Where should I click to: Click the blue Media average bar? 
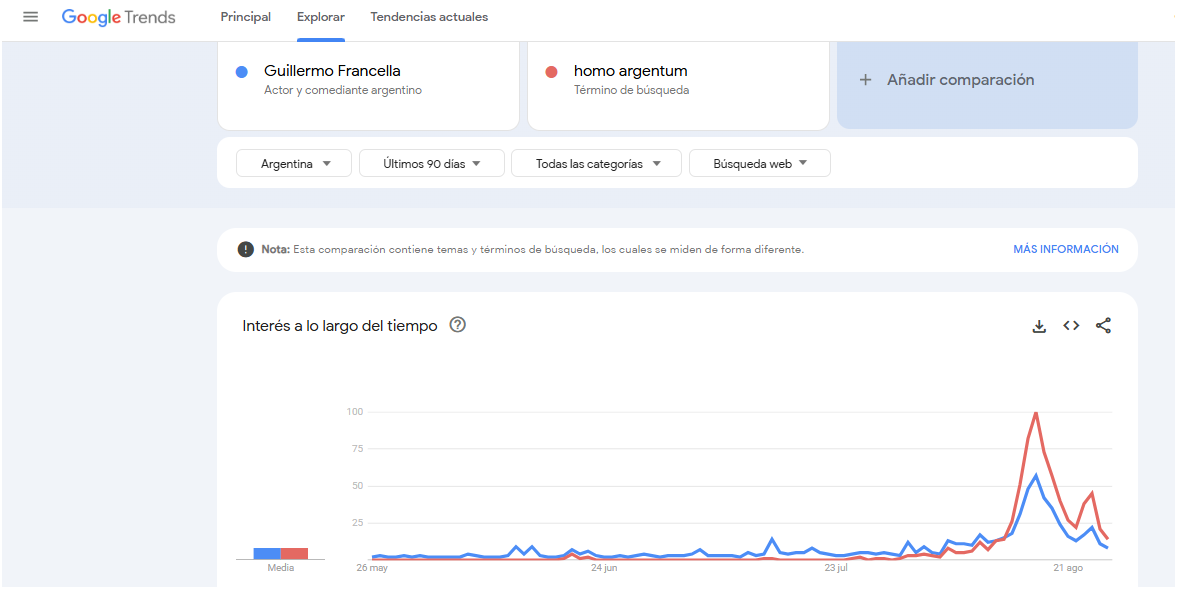point(266,554)
